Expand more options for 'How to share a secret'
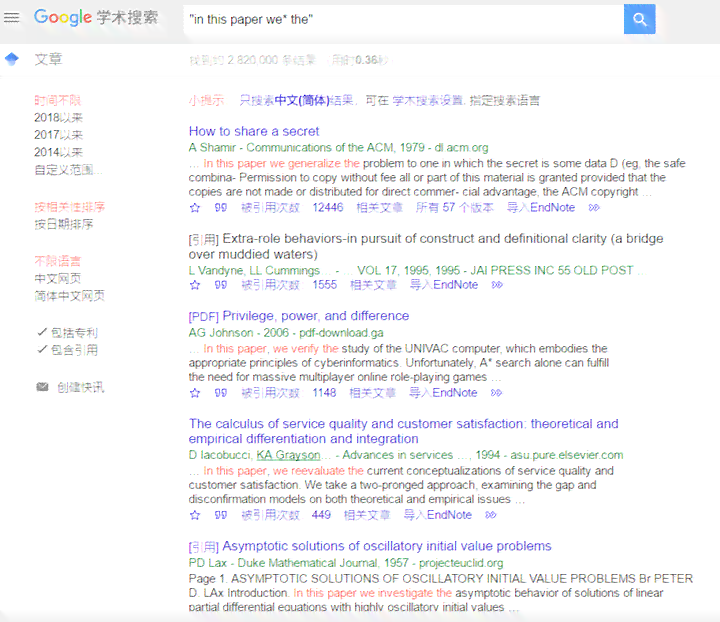The width and height of the screenshot is (720, 622). point(594,207)
